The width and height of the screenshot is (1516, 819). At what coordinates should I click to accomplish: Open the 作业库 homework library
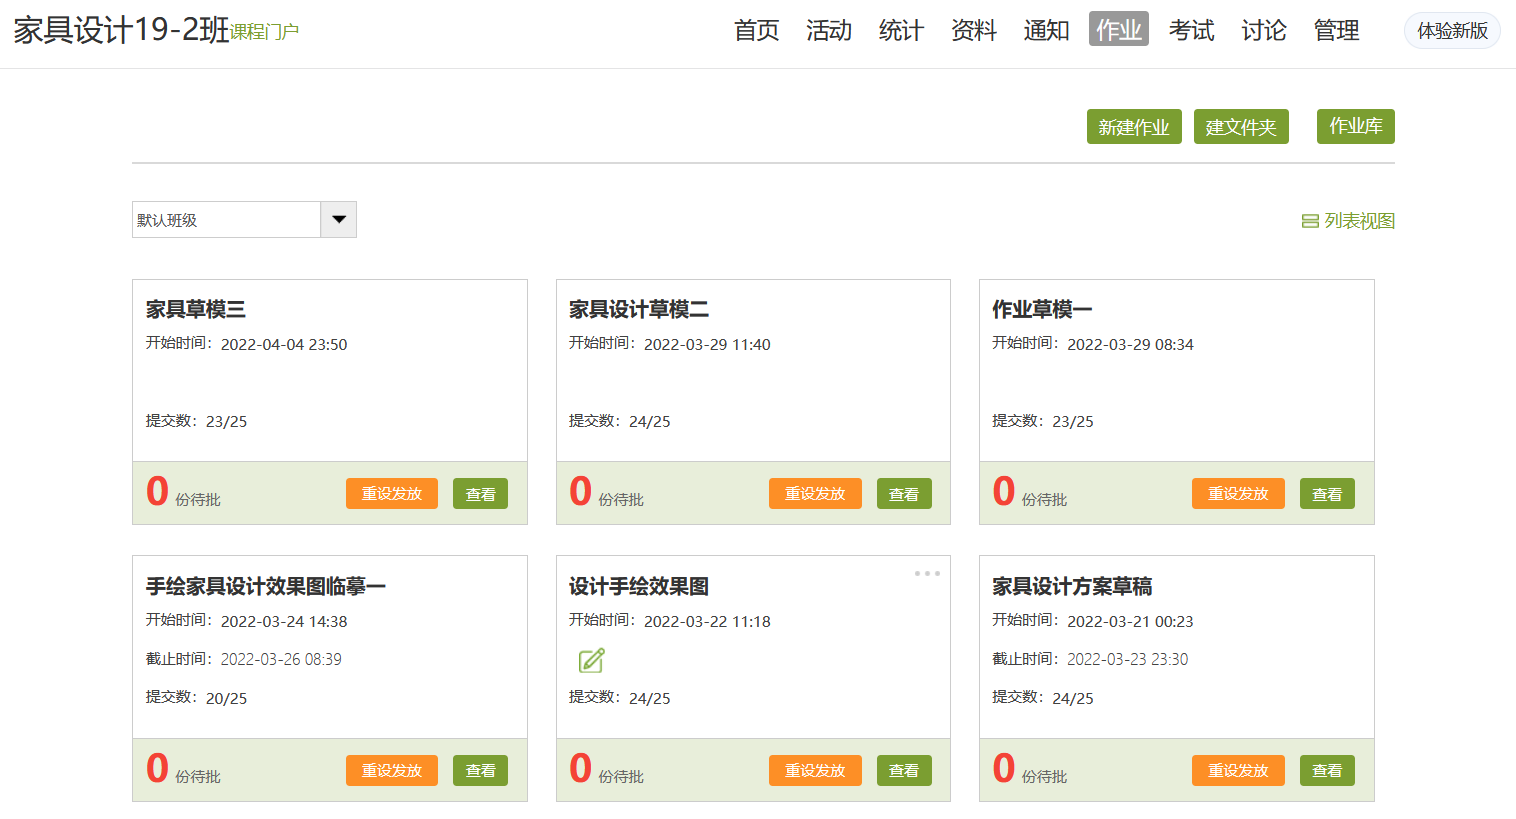[1355, 126]
